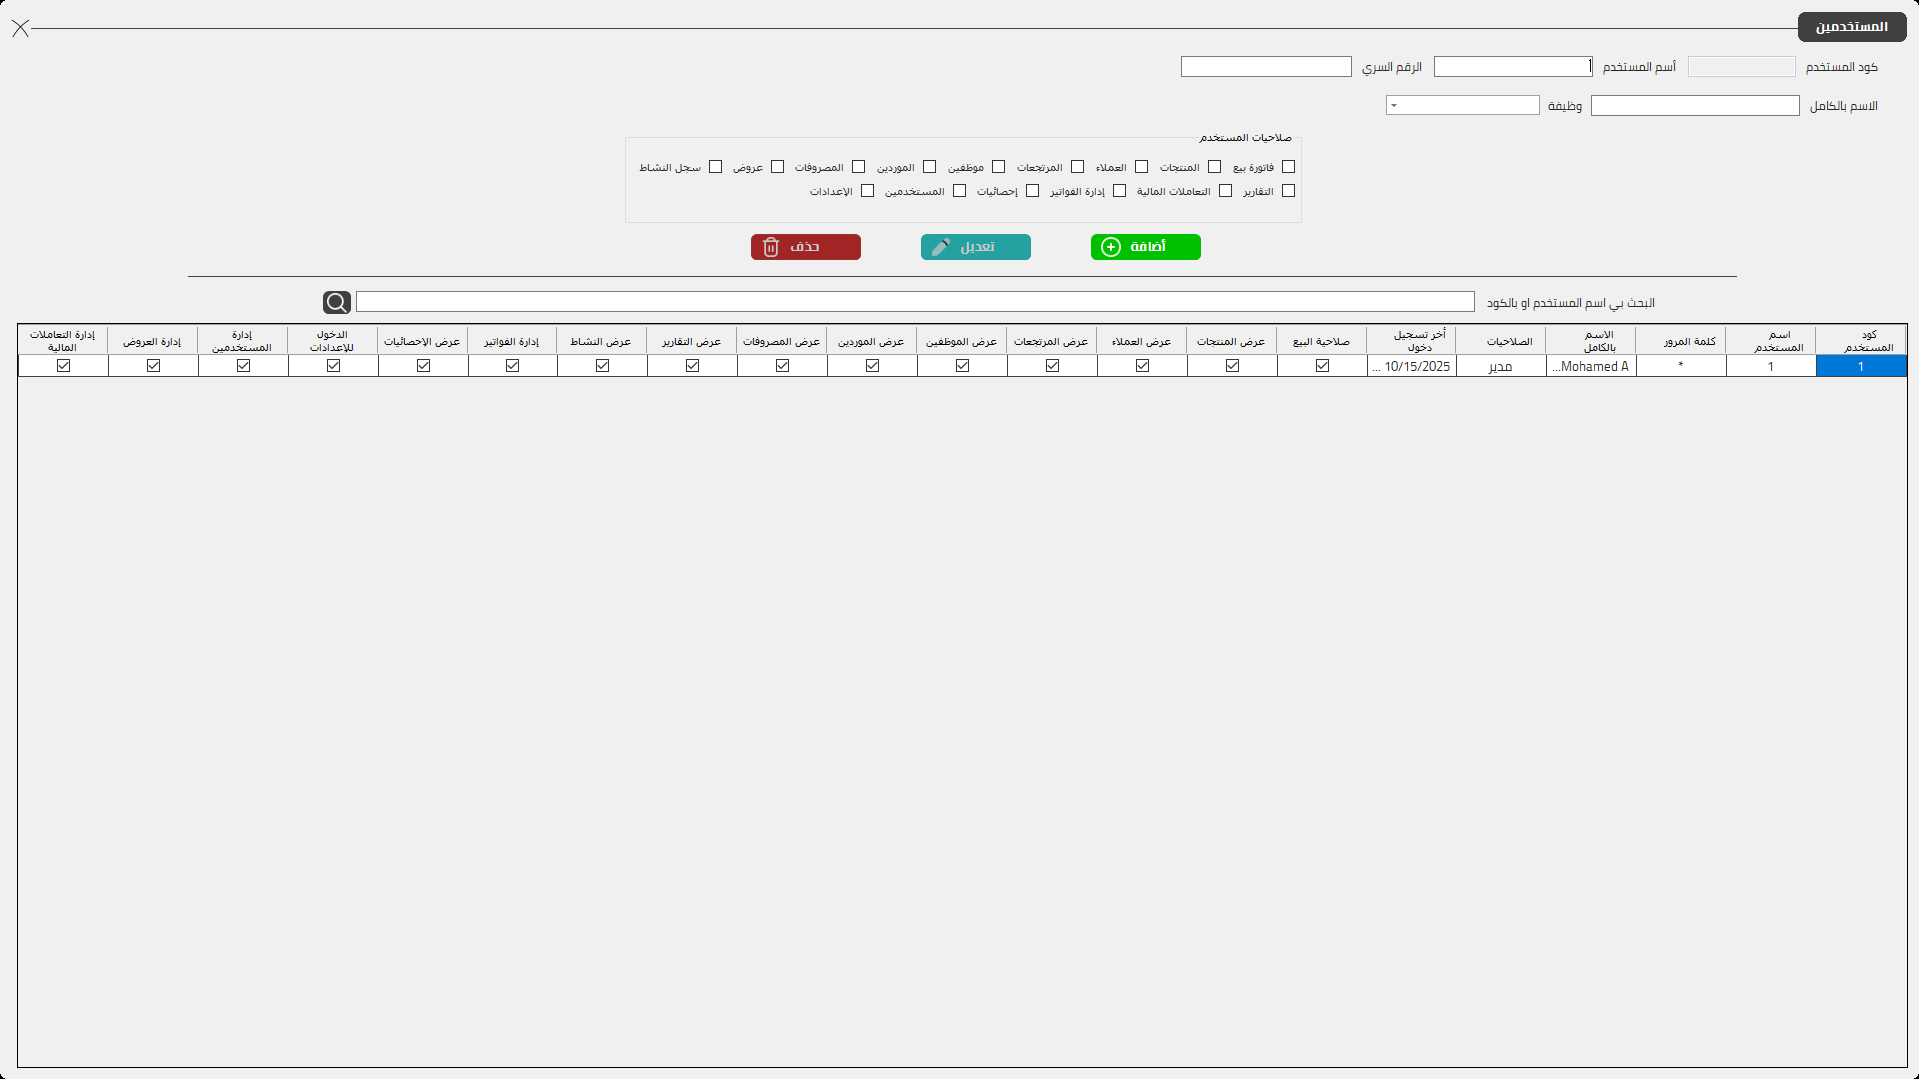The image size is (1919, 1079).
Task: Tick the التقارير permission checkbox
Action: click(x=1288, y=191)
